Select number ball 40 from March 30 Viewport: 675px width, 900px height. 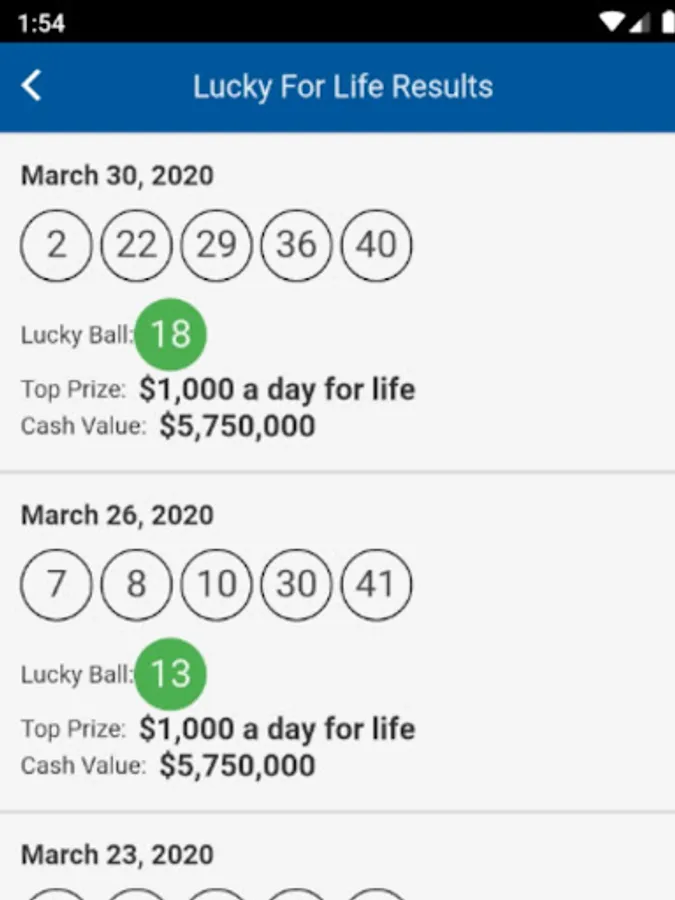tap(377, 245)
